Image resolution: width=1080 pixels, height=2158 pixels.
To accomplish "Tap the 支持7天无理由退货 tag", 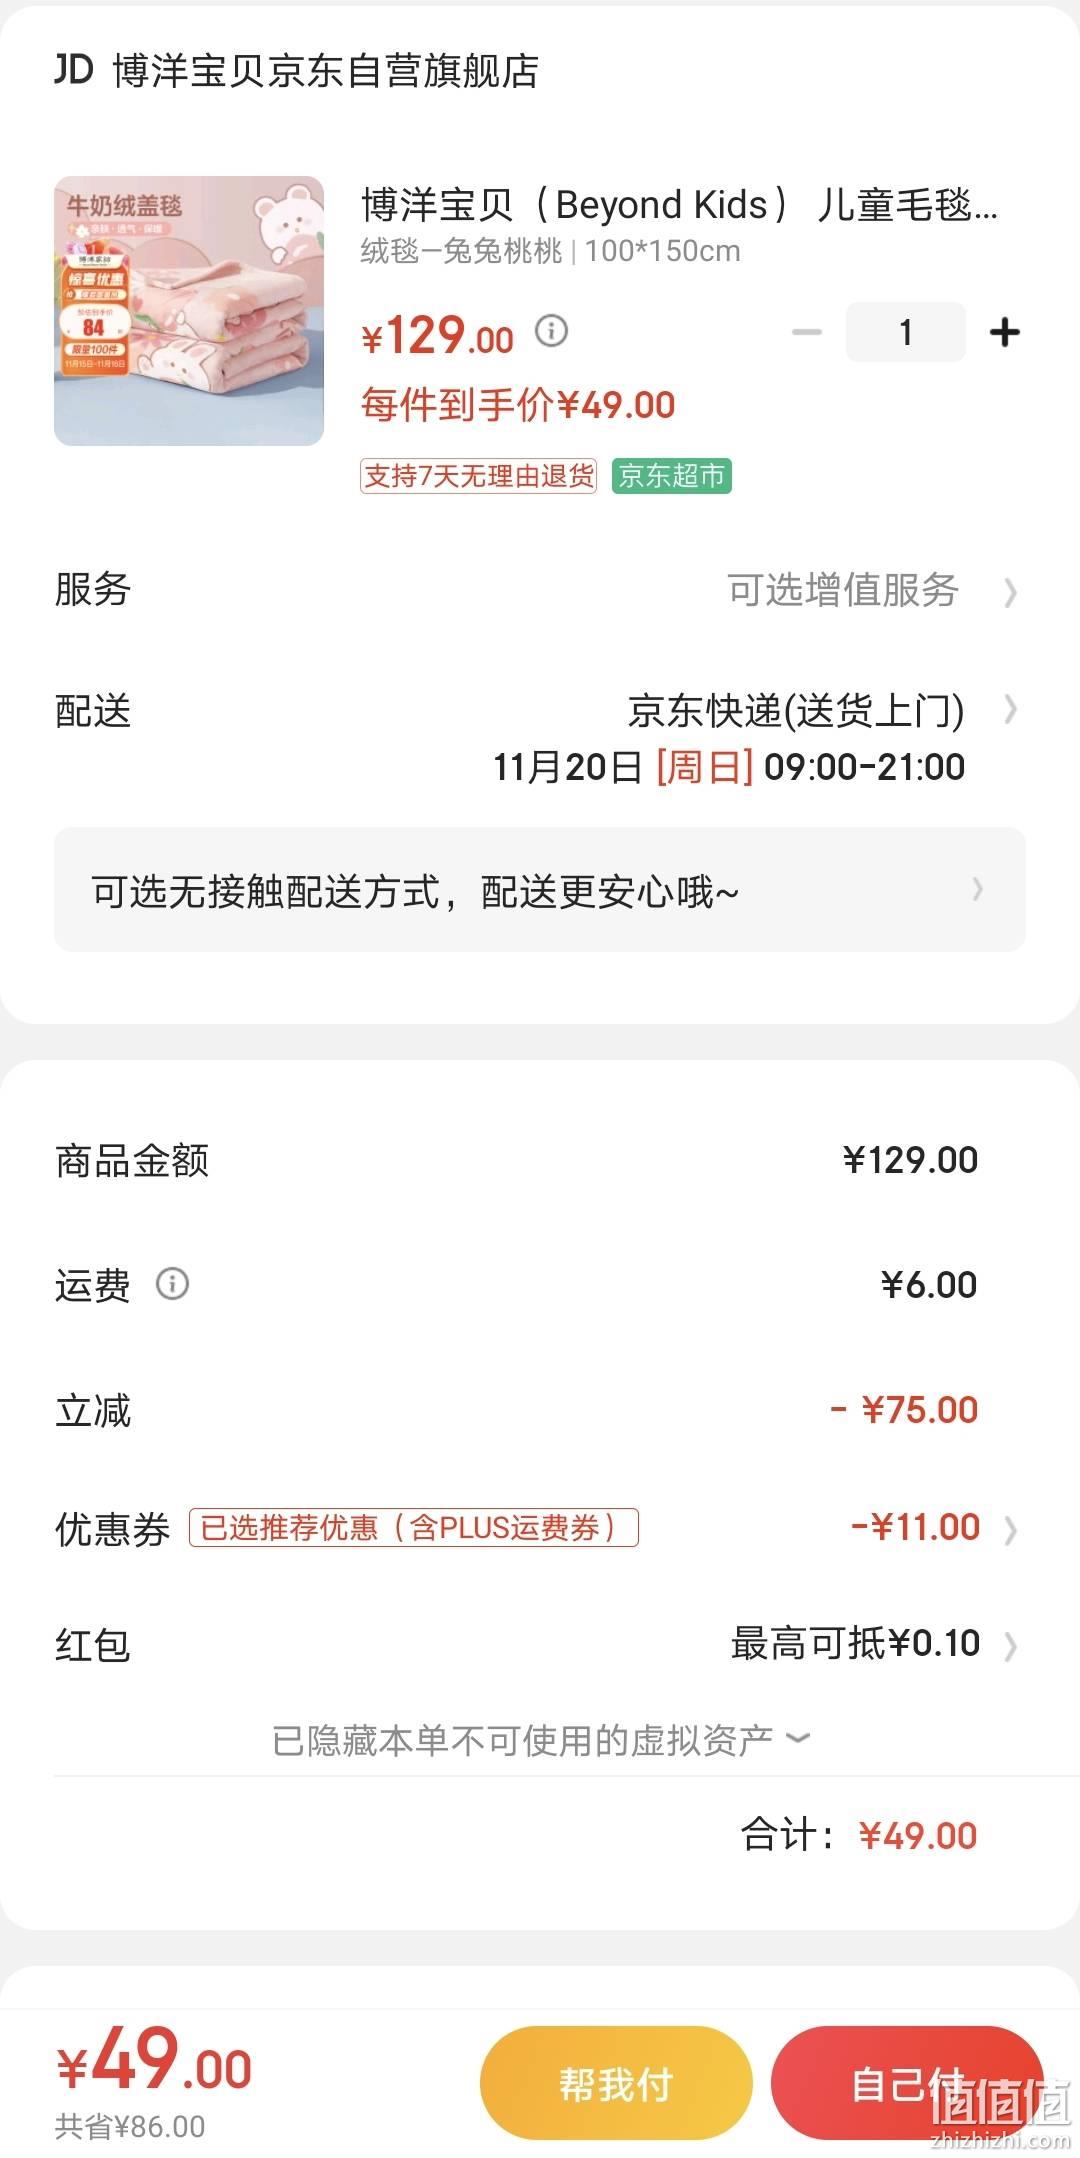I will tap(478, 476).
